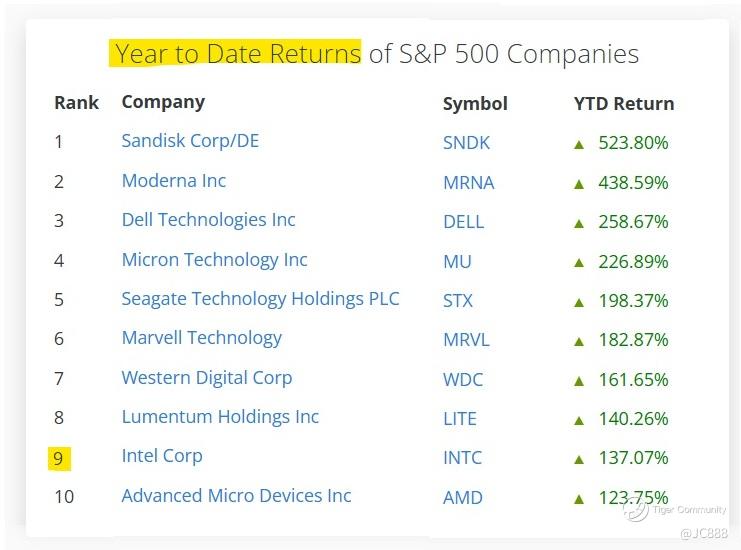Image resolution: width=741 pixels, height=550 pixels.
Task: Open the Intel Corp company link
Action: tap(162, 456)
